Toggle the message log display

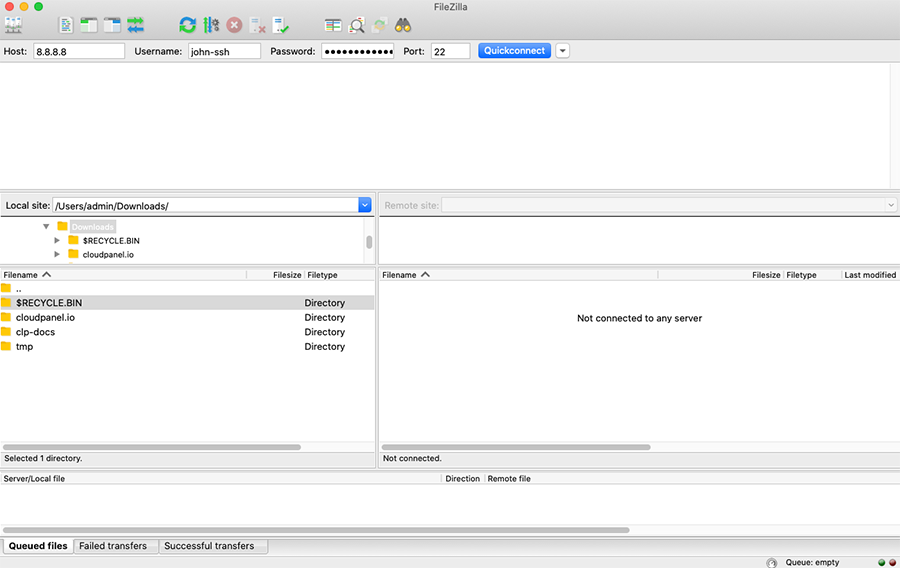66,25
